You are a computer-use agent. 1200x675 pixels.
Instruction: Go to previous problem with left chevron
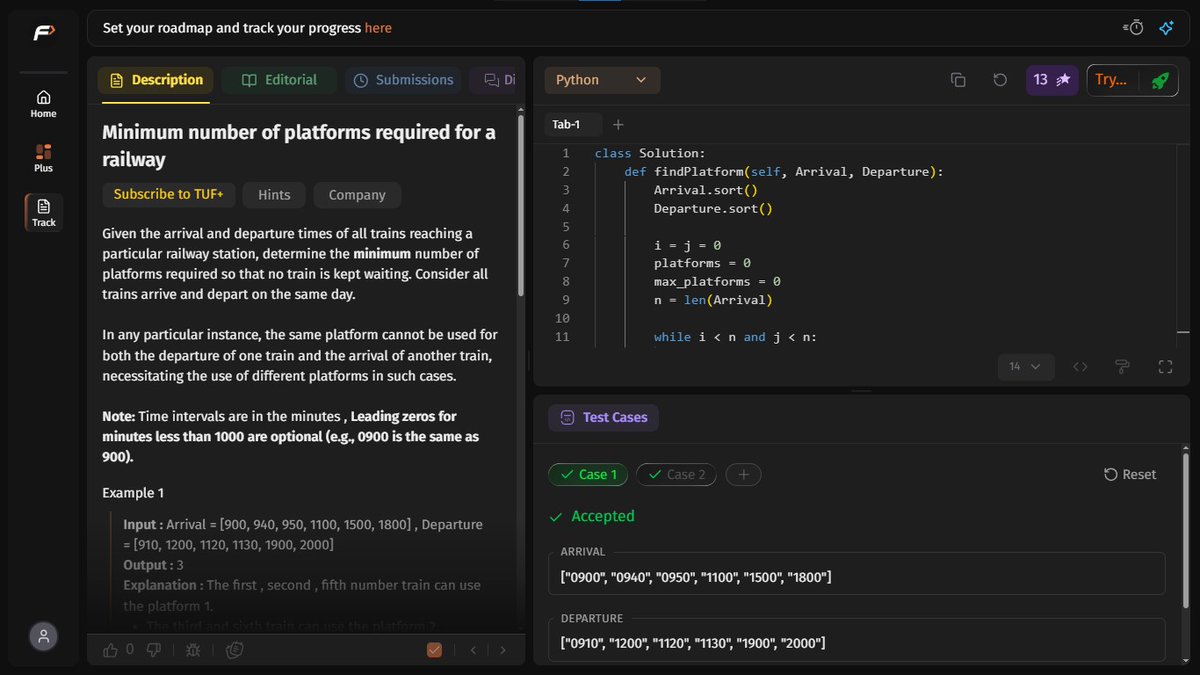[x=474, y=650]
